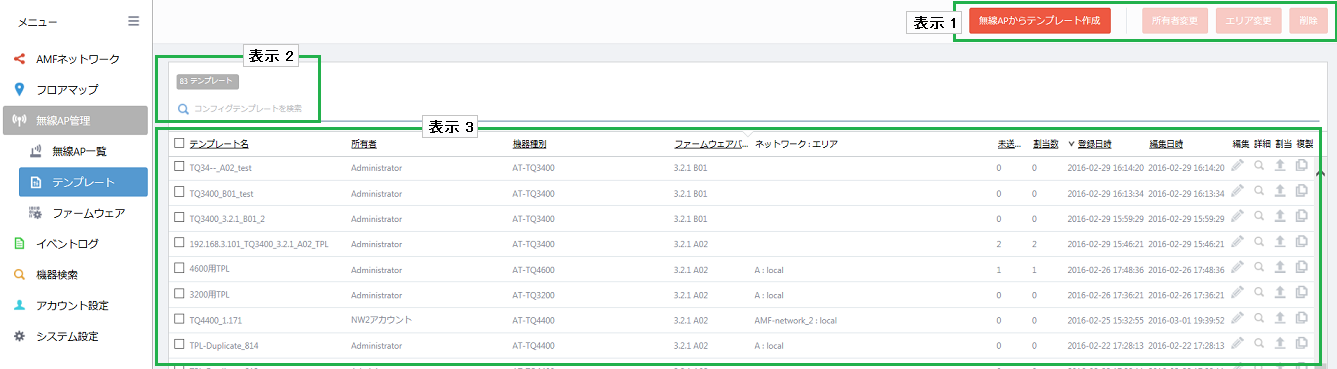Check the select-all checkbox in table header
This screenshot has height=369, width=1337.
click(x=179, y=143)
